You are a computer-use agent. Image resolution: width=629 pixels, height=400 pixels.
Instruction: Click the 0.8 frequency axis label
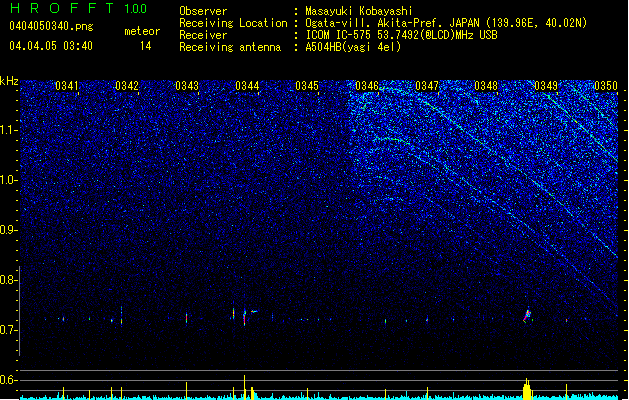(x=8, y=280)
